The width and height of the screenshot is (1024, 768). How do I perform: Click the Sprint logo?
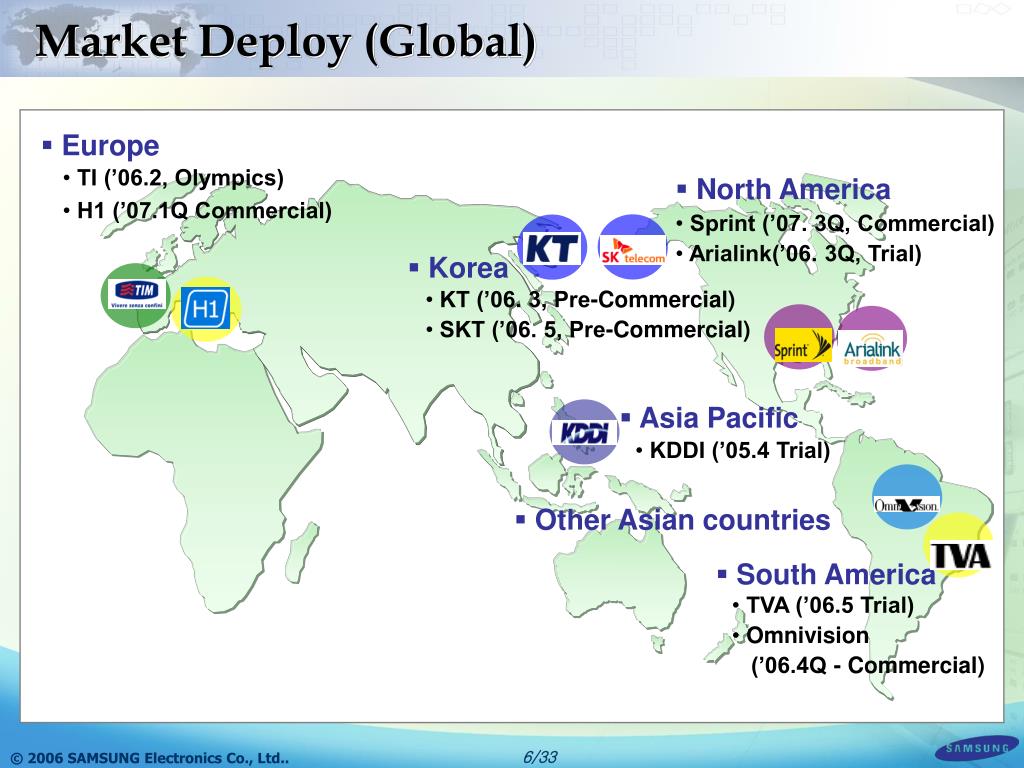pyautogui.click(x=799, y=338)
